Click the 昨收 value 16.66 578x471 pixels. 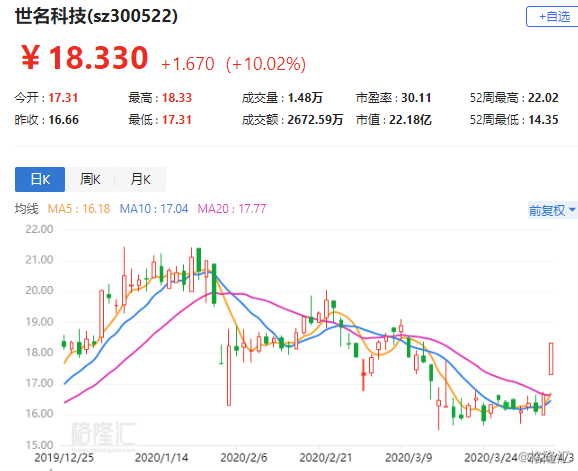(63, 120)
